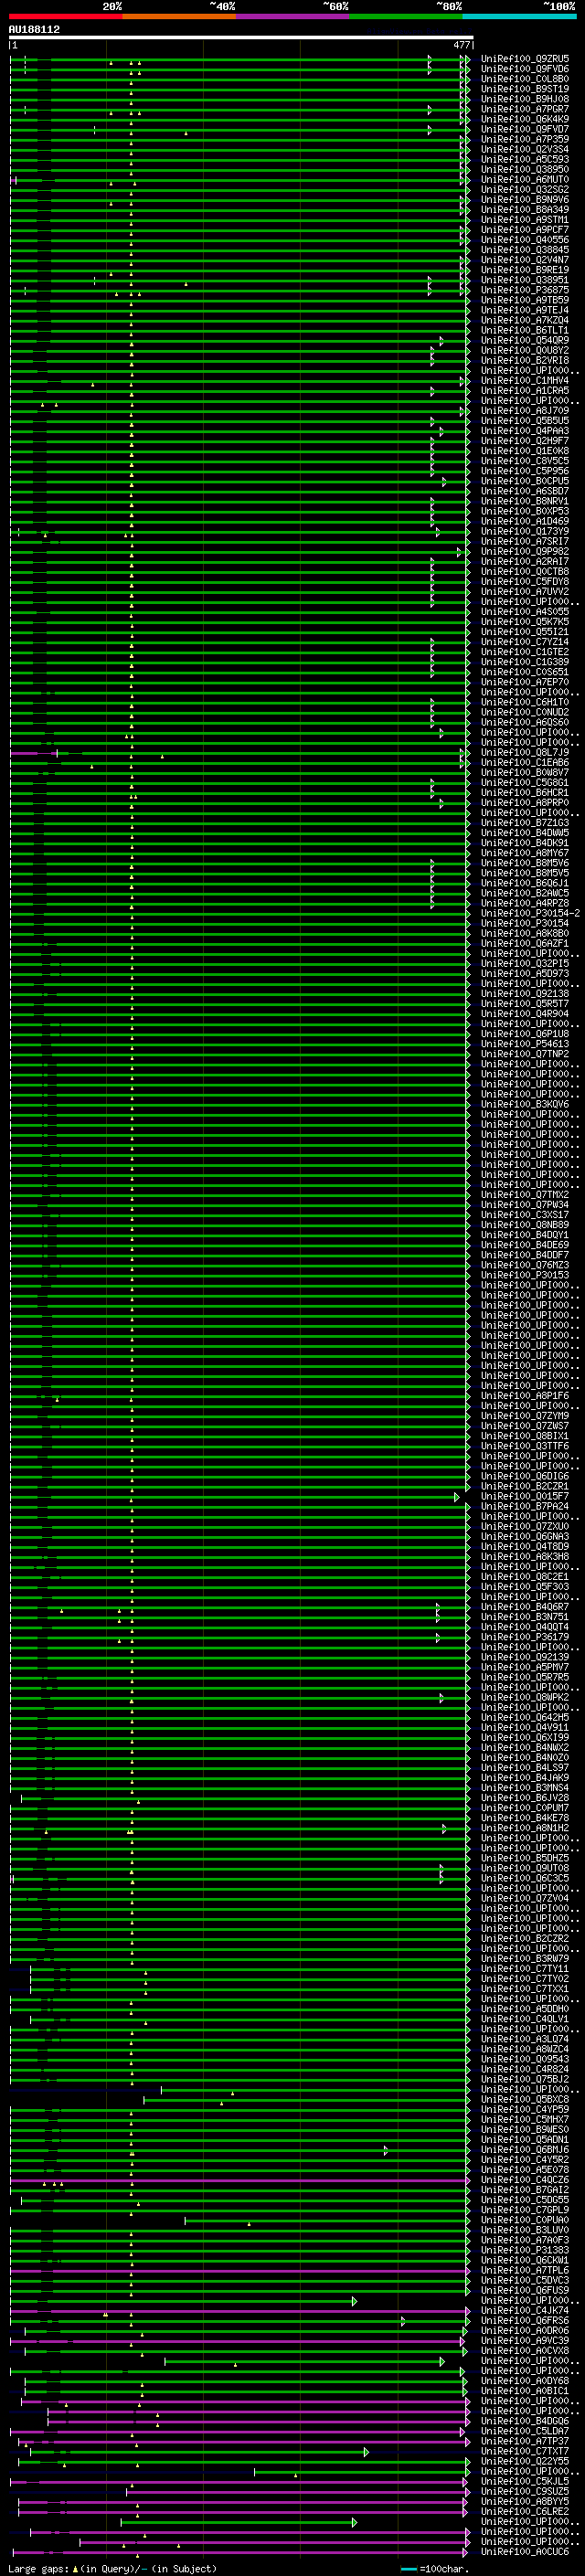Screen dimensions: 585x2576
Task: Open UniRef100_Q38950 entry
Action: pos(525,169)
